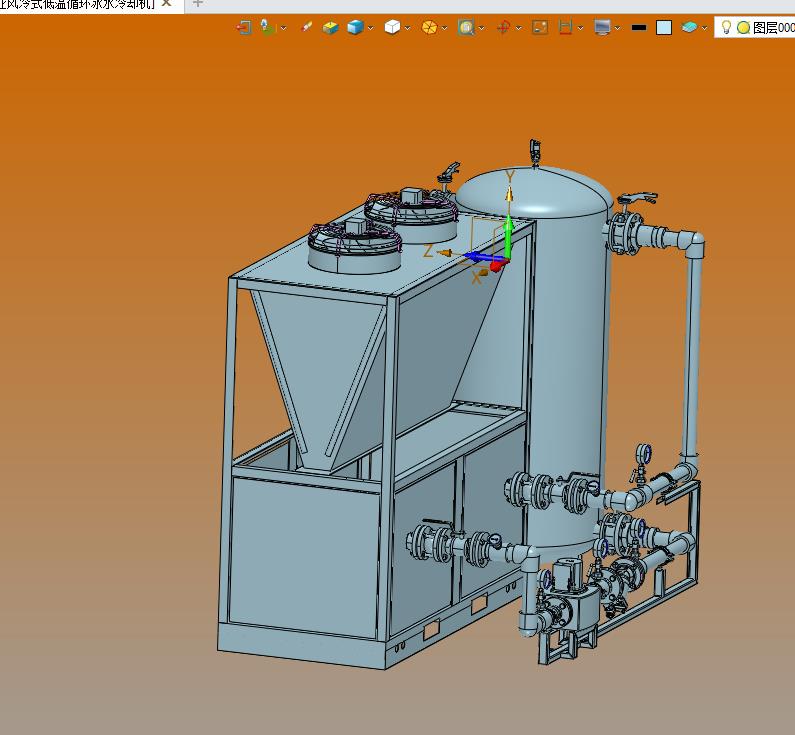This screenshot has height=735, width=795.
Task: Open dropdown beside the orange sphere icon
Action: point(445,28)
